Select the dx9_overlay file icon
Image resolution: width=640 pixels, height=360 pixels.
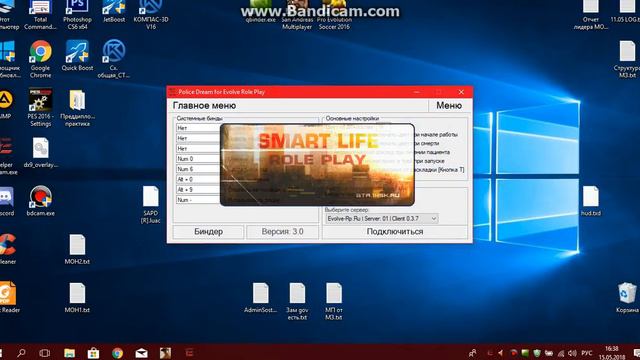40,153
